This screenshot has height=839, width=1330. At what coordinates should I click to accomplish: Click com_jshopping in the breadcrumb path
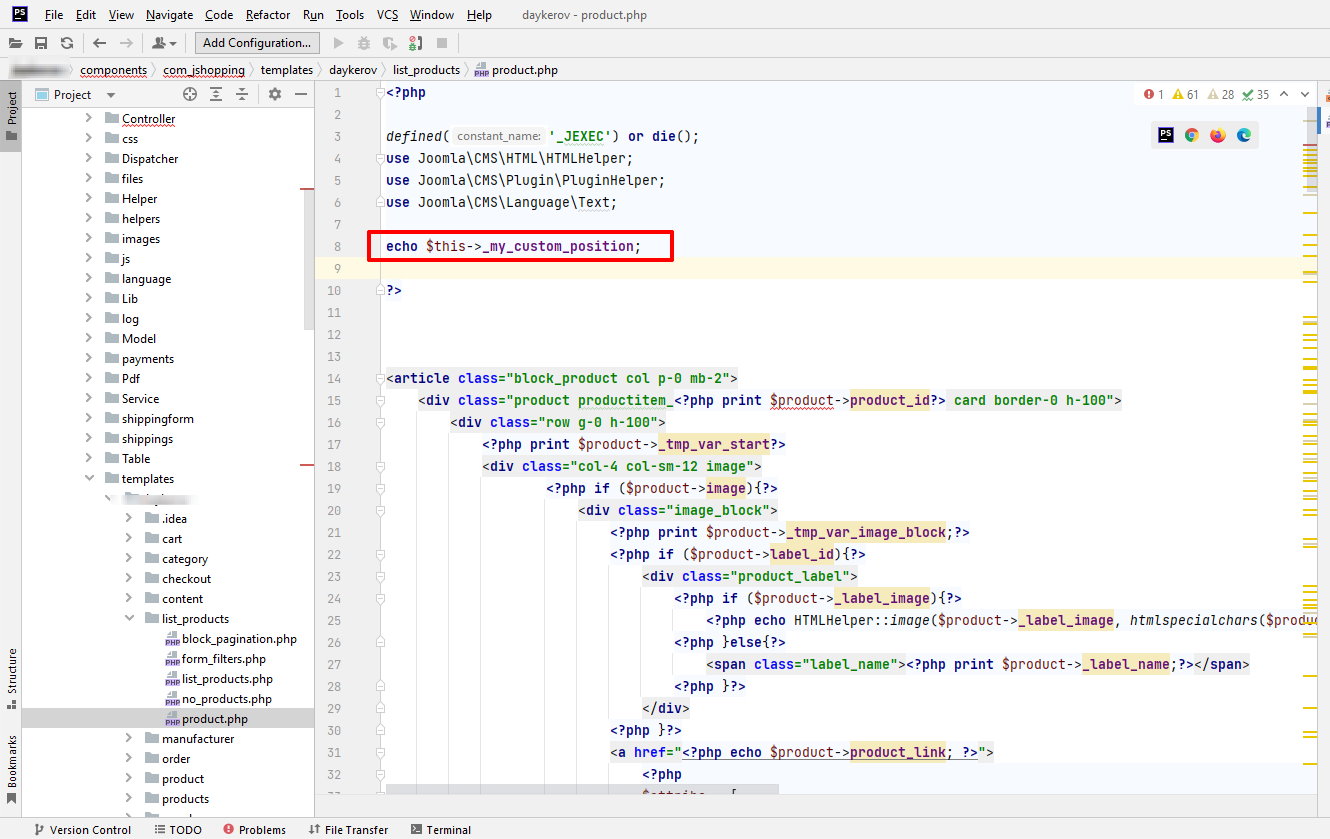click(x=204, y=70)
